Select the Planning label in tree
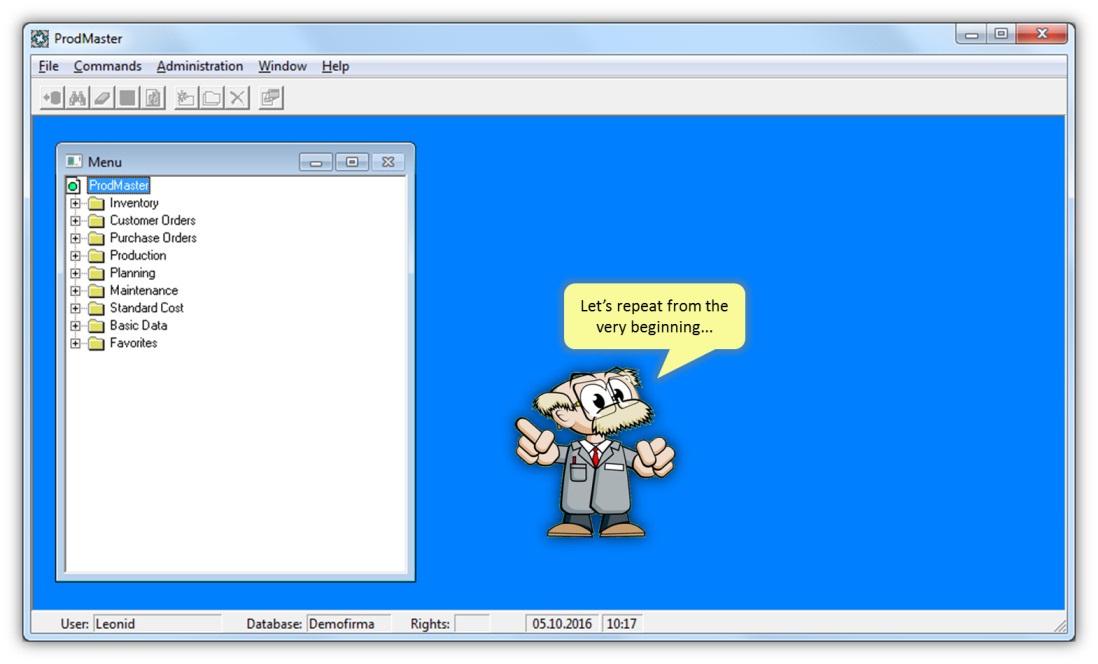 (x=132, y=273)
